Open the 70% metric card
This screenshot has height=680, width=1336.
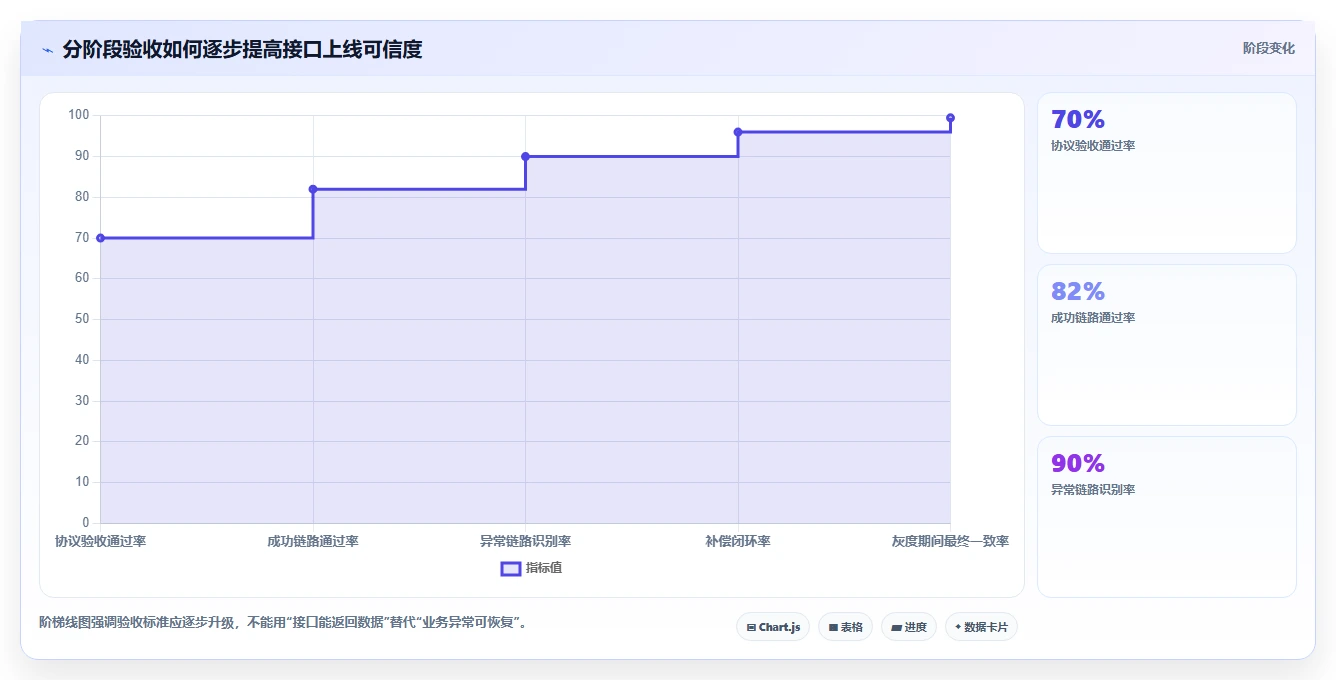[x=1167, y=173]
